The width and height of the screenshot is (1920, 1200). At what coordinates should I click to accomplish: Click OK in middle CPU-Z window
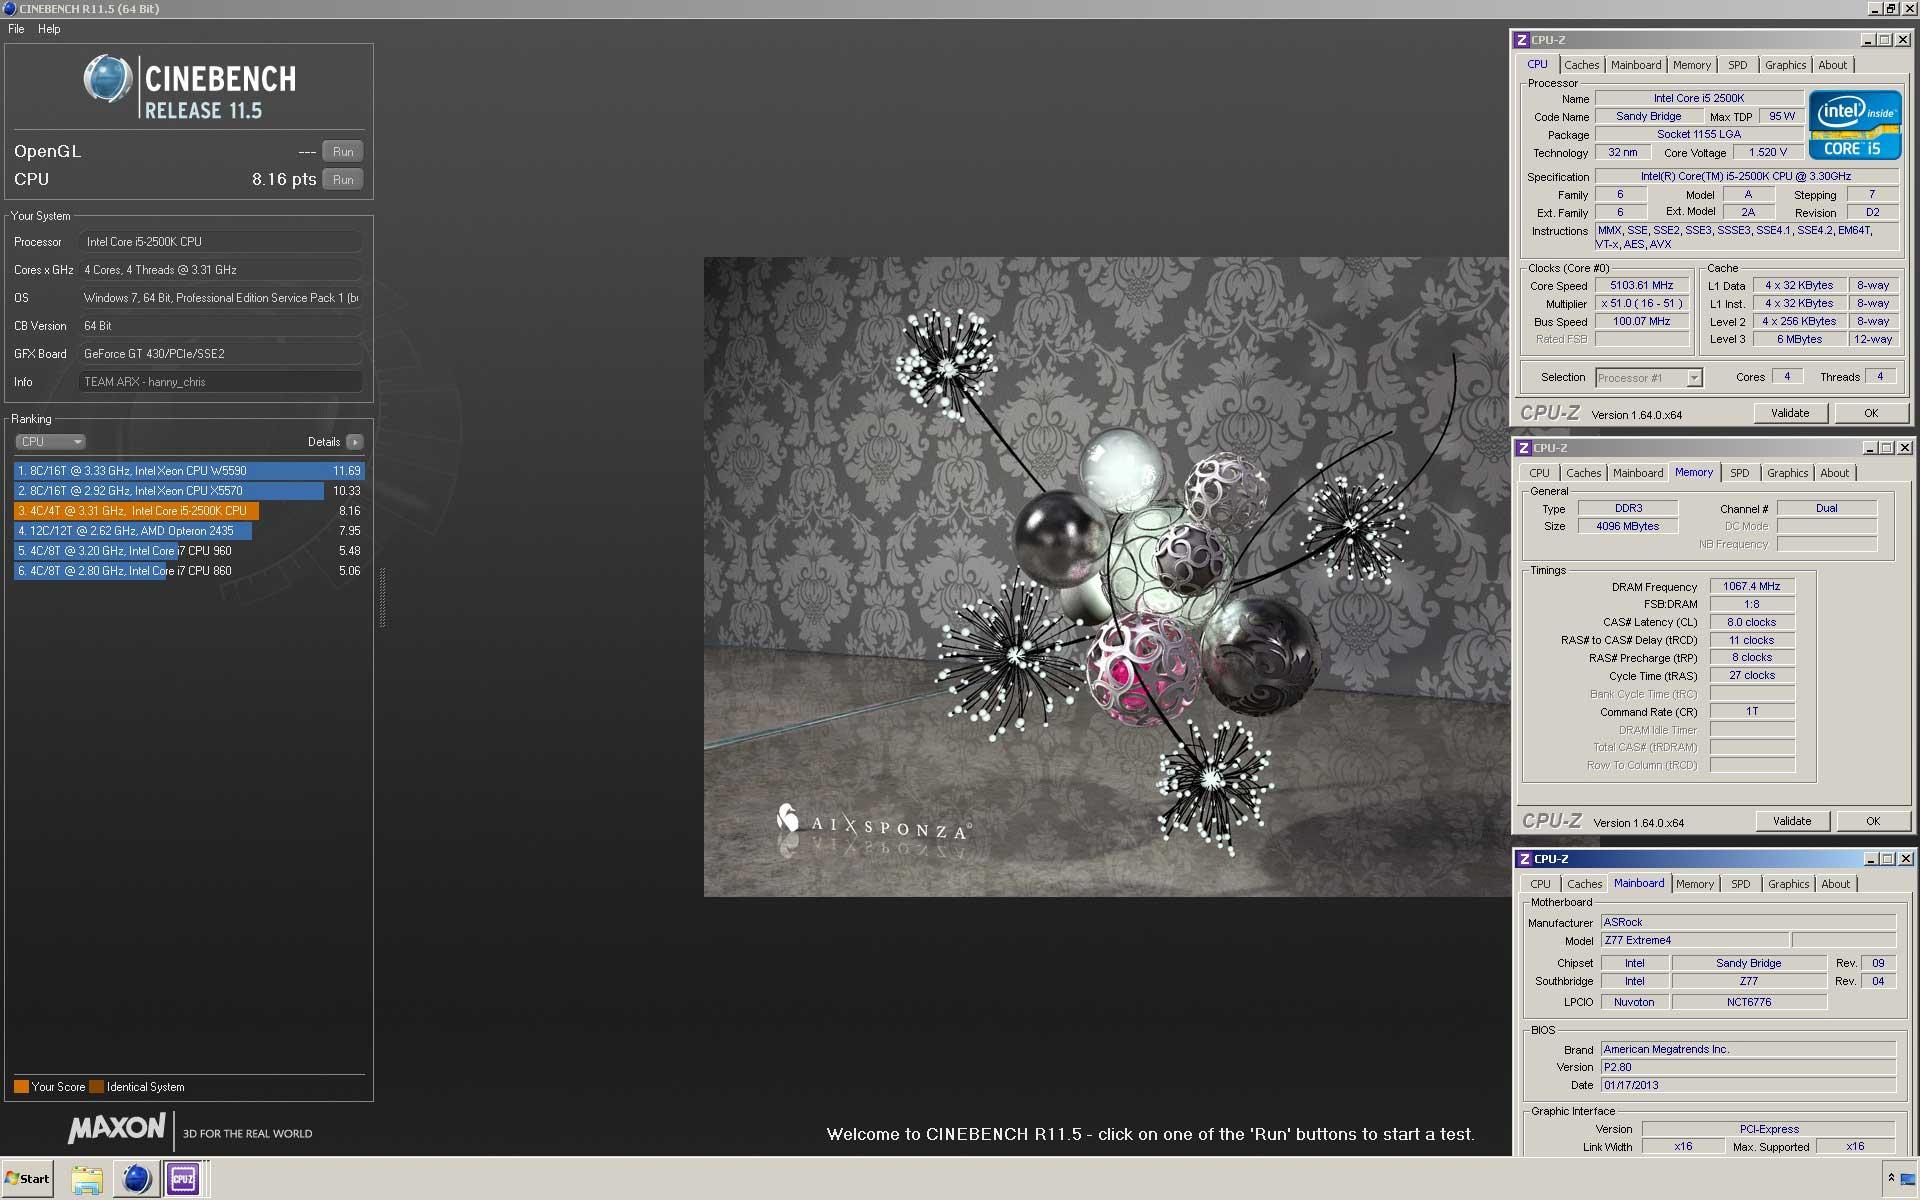1873,821
